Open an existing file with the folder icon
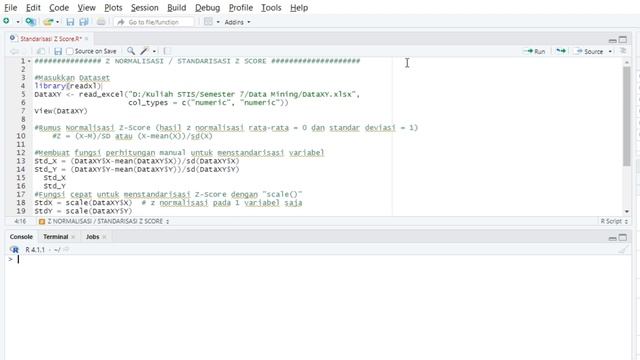640x360 pixels. pyautogui.click(x=48, y=22)
